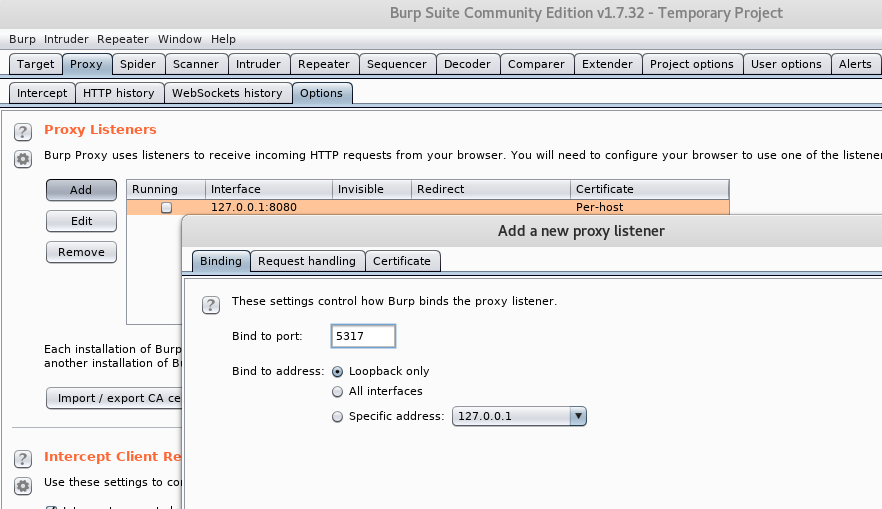The width and height of the screenshot is (882, 509).
Task: Open help for Intercept Client Requests section
Action: tap(22, 459)
